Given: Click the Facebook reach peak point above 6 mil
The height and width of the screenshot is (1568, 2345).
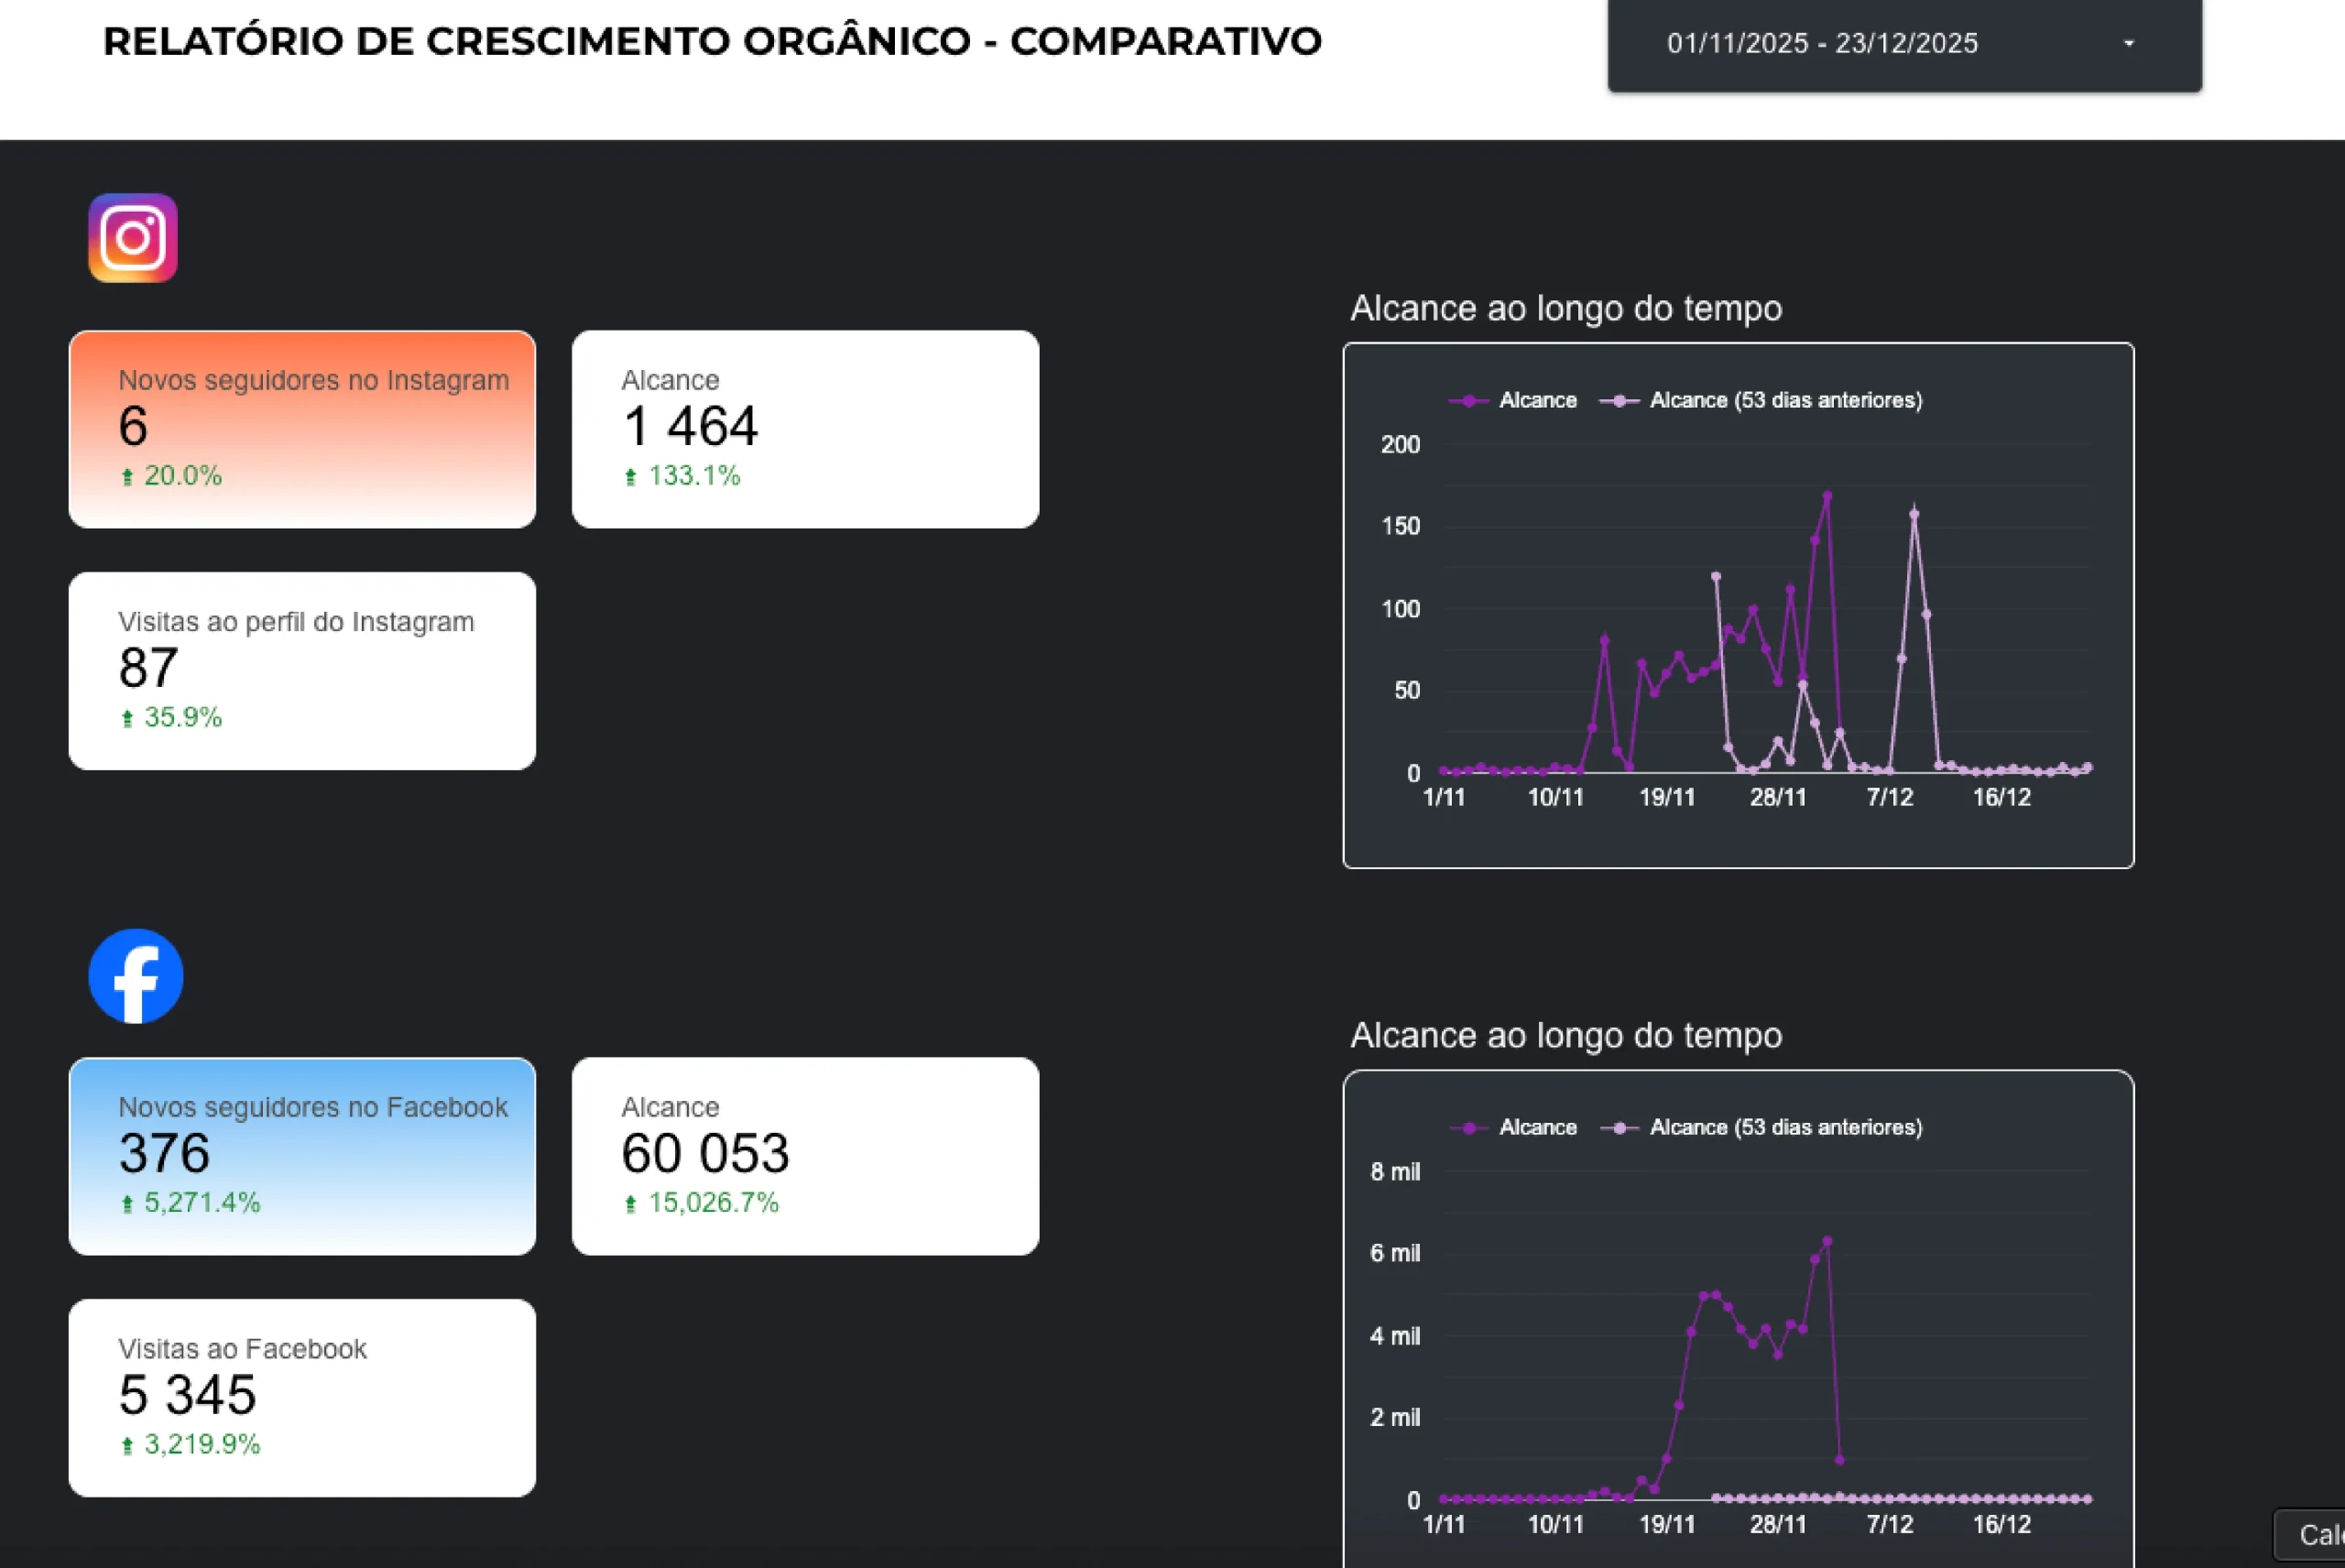Looking at the screenshot, I should pos(1827,1241).
